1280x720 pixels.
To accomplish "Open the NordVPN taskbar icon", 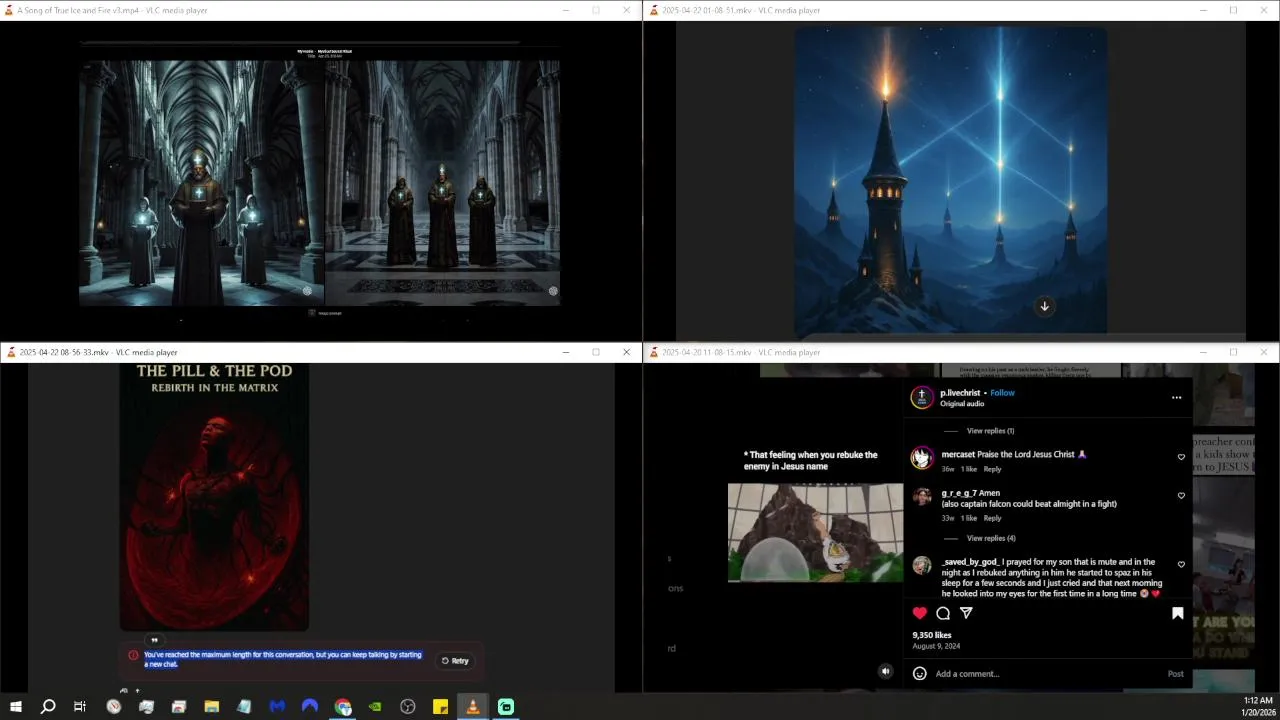I will click(310, 707).
